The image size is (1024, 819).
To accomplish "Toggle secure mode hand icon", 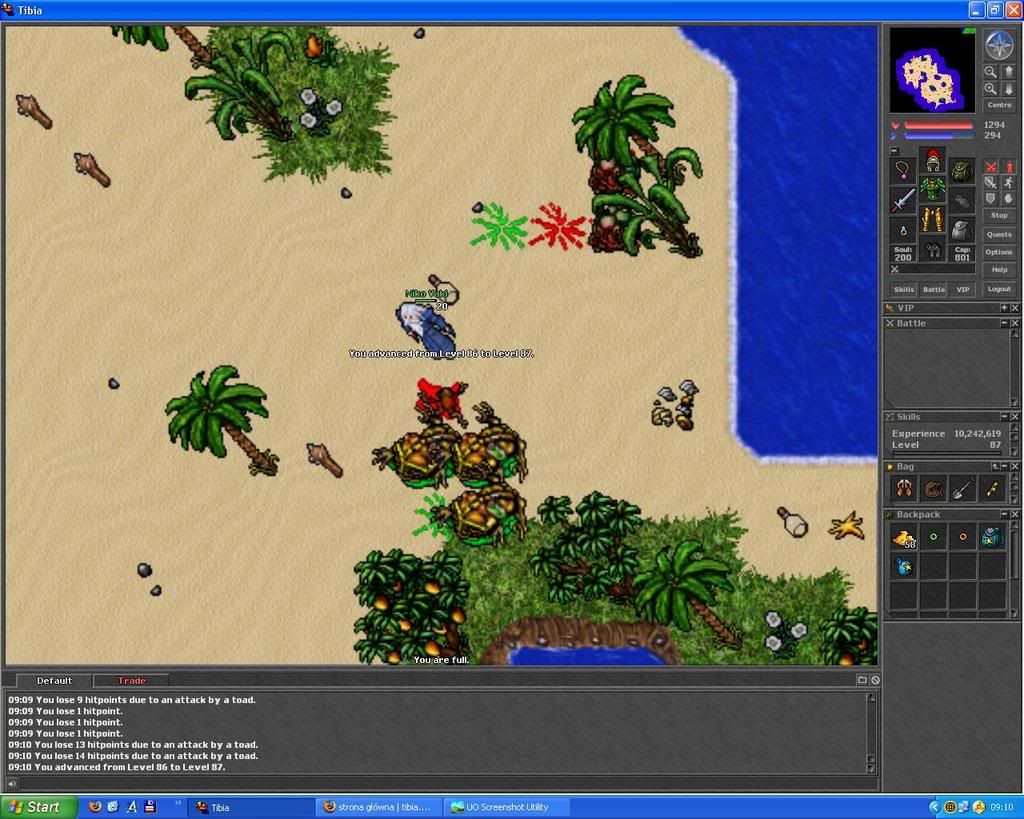I will coord(1008,199).
